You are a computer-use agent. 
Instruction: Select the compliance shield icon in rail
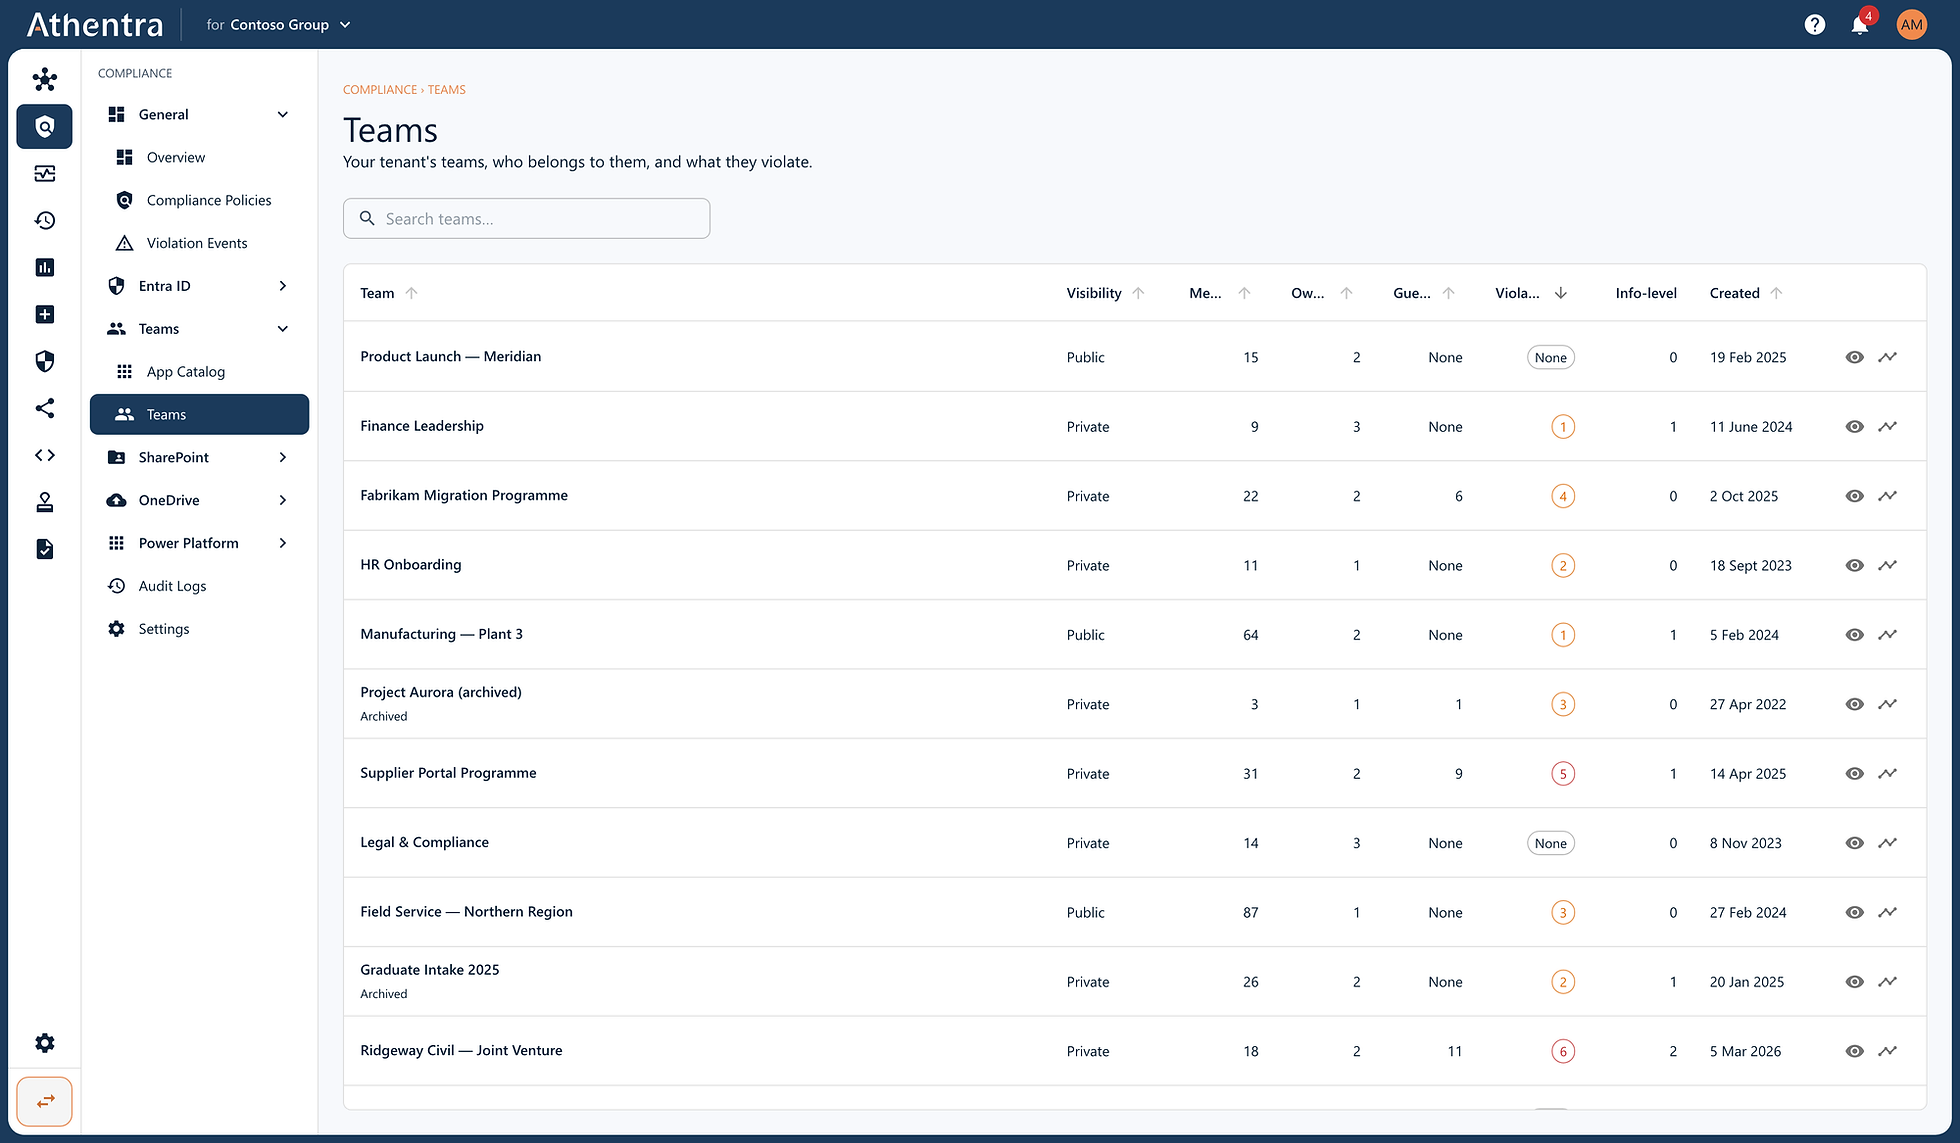pyautogui.click(x=45, y=127)
